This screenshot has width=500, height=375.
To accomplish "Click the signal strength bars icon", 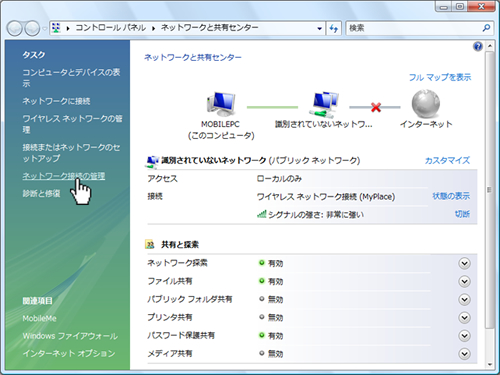I will [x=261, y=214].
